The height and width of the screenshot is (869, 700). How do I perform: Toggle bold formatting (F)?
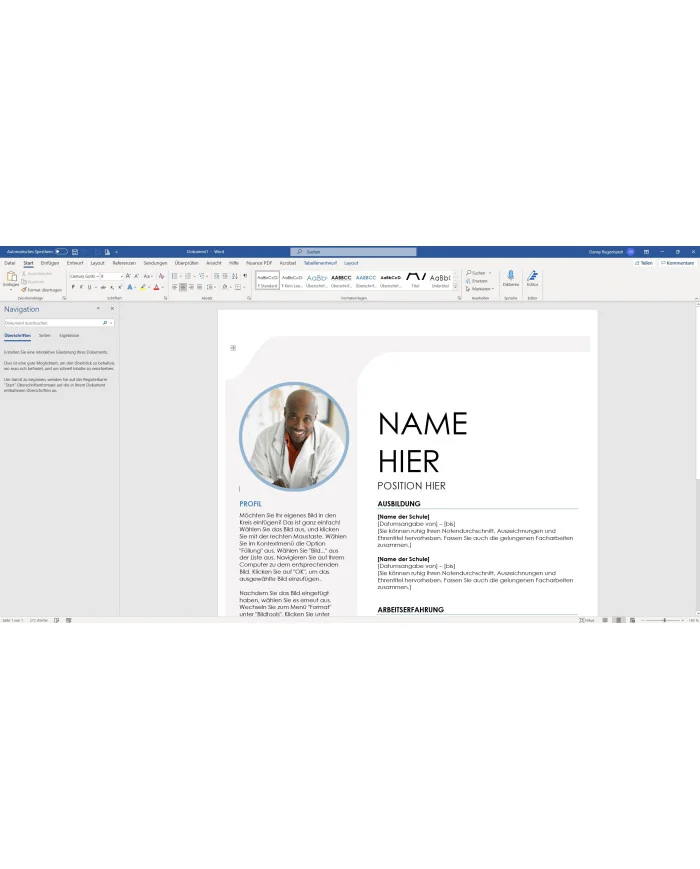pos(73,287)
